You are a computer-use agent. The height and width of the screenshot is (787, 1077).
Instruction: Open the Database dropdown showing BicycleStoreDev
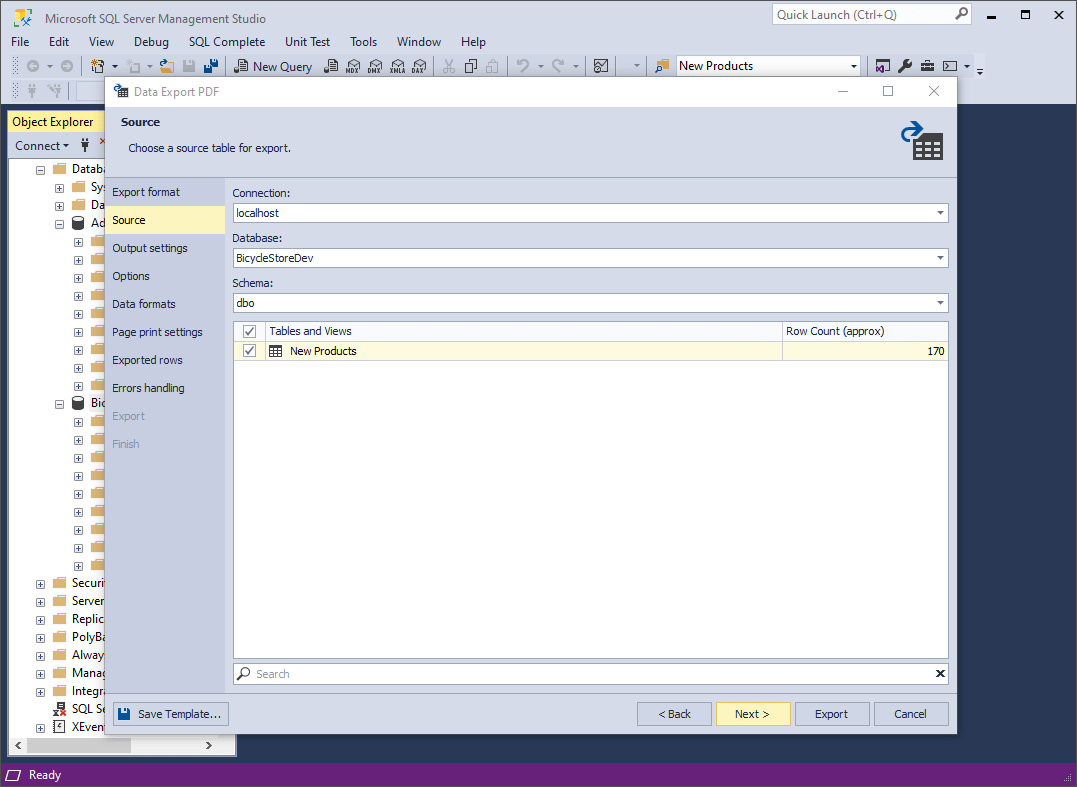coord(938,257)
